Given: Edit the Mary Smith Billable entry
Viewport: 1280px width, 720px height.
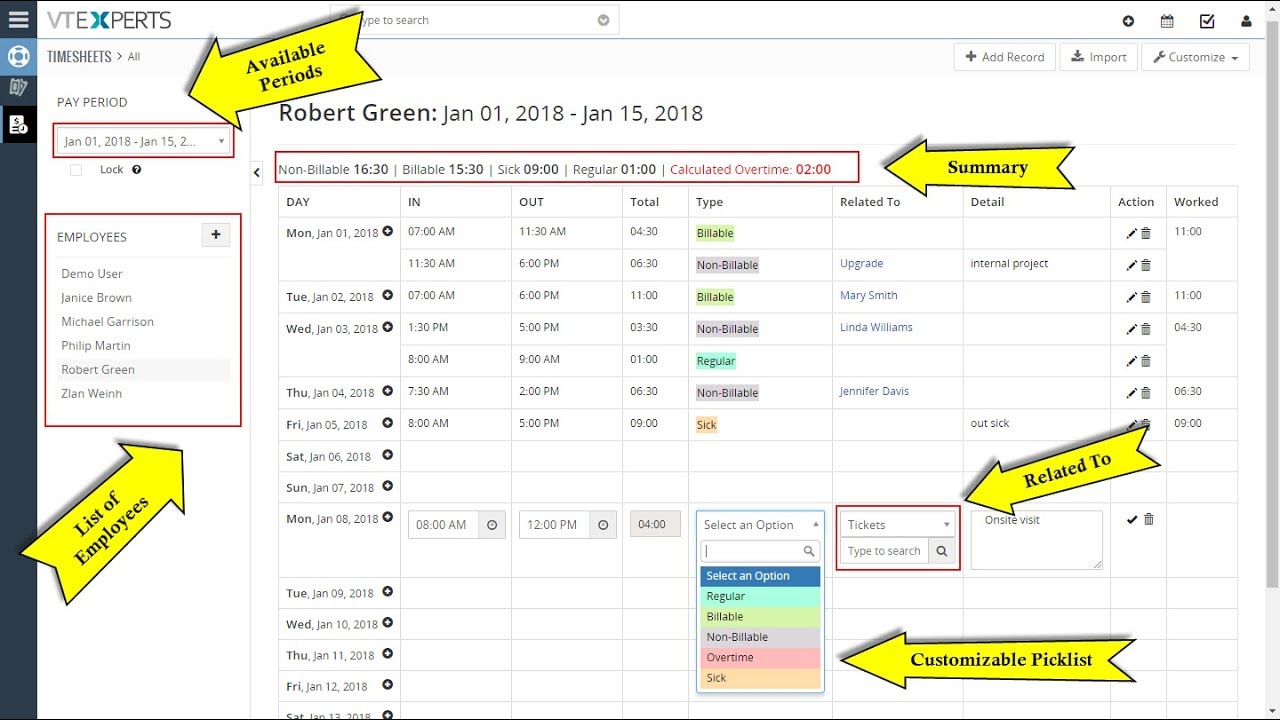Looking at the screenshot, I should pyautogui.click(x=1131, y=297).
